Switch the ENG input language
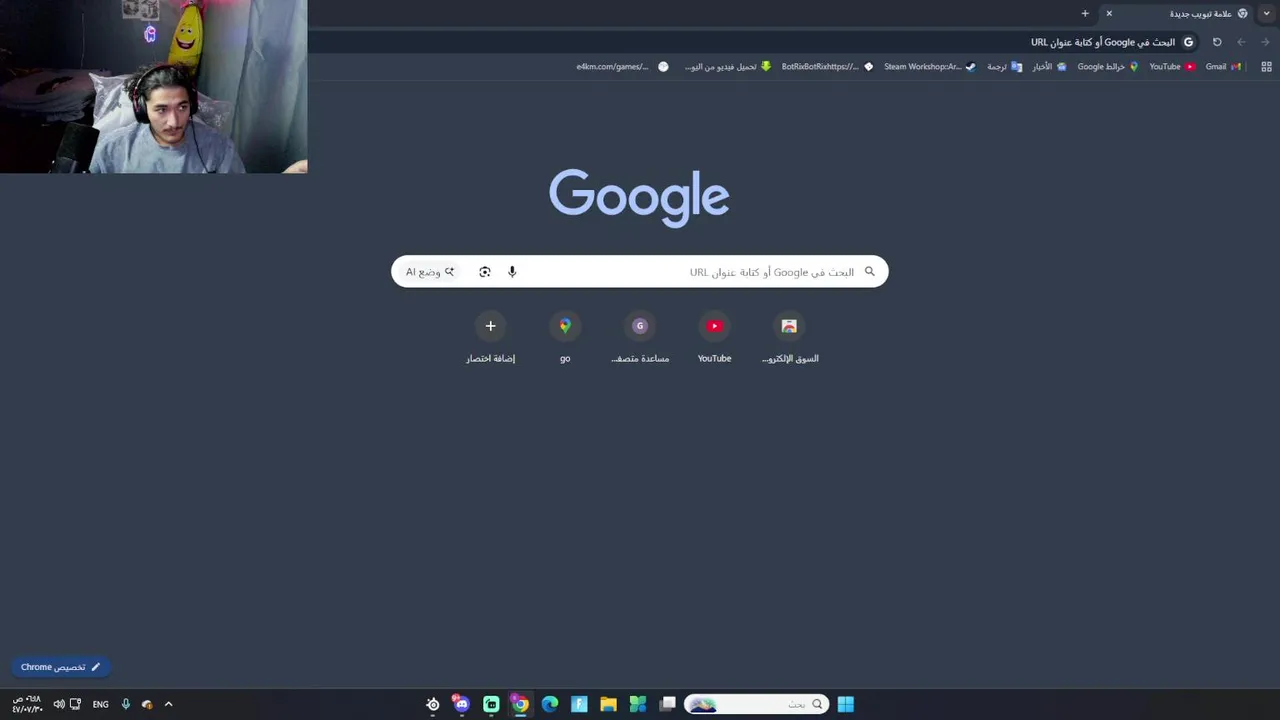This screenshot has width=1280, height=720. (100, 704)
